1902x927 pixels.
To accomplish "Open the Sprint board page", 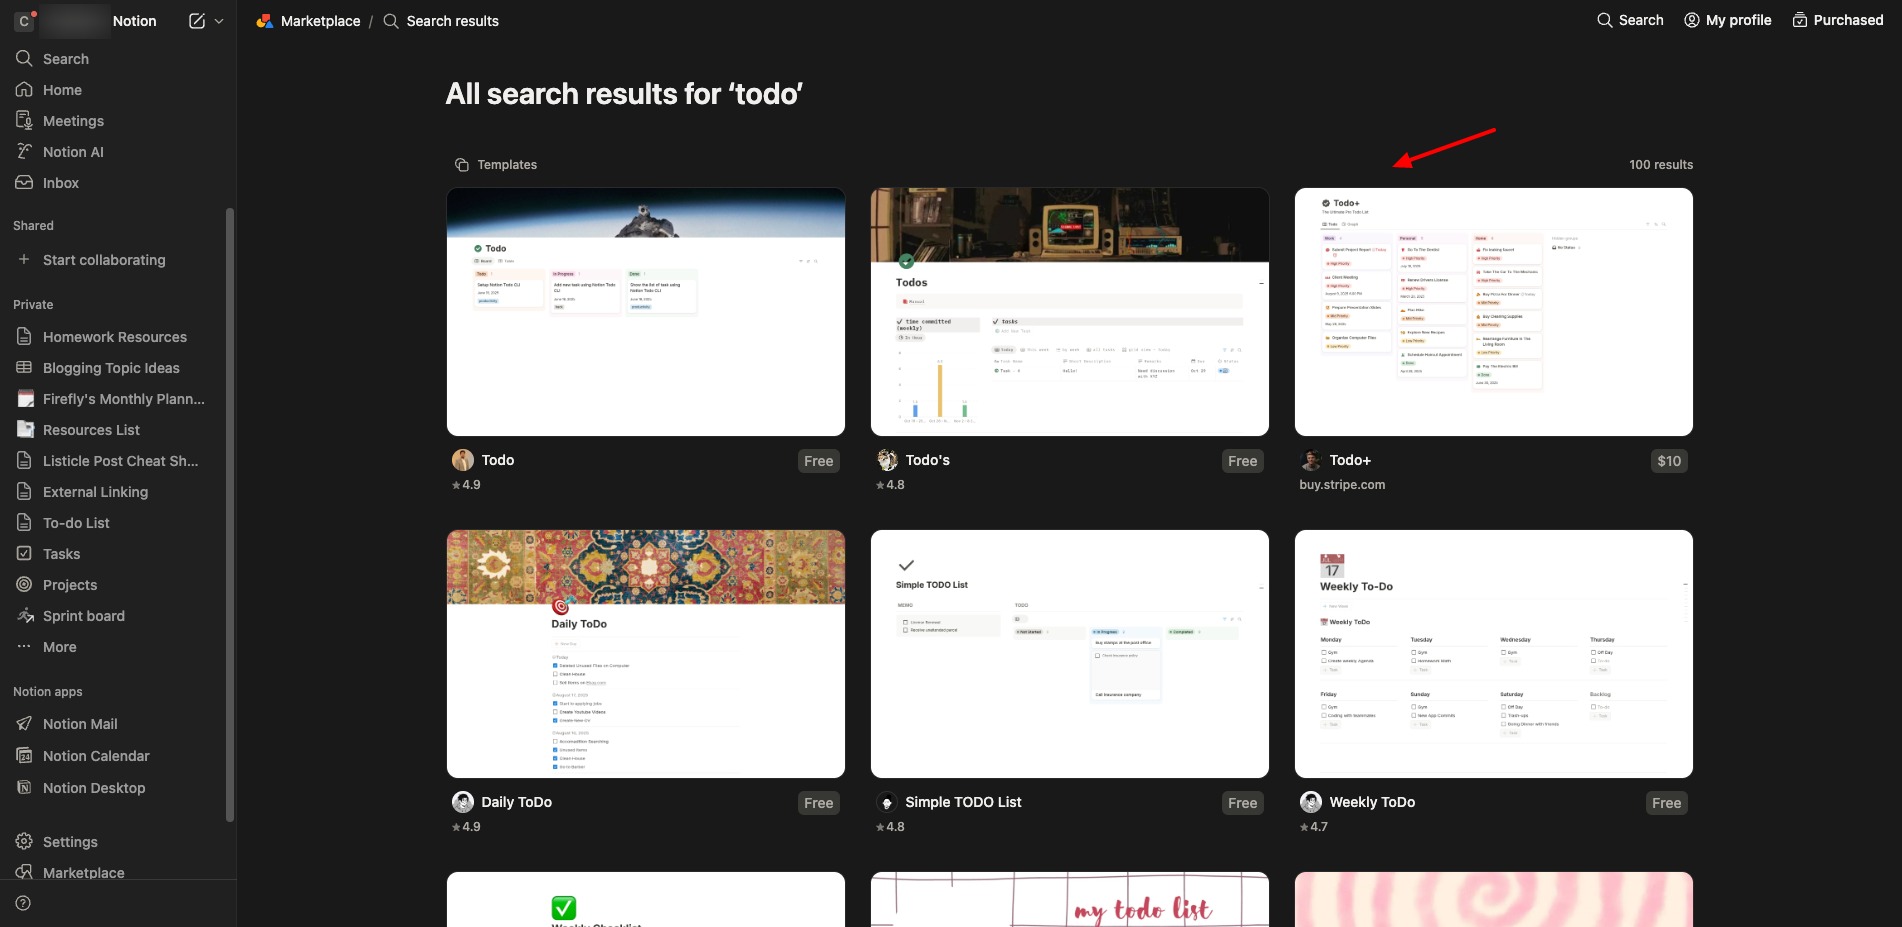I will [84, 616].
